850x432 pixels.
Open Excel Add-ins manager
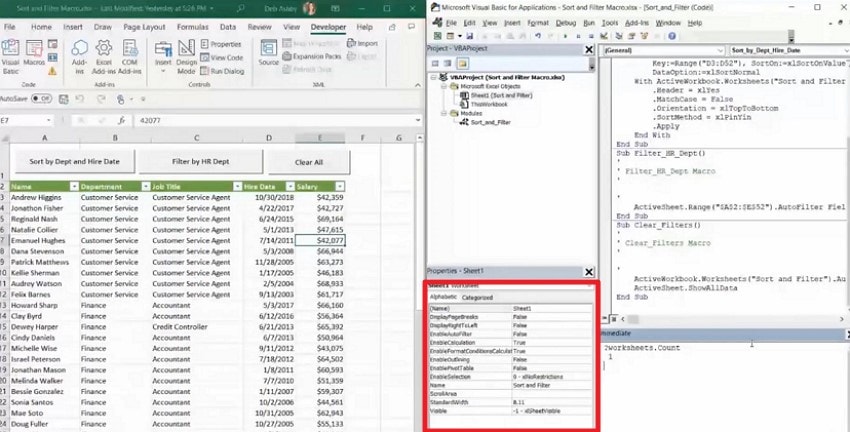click(104, 56)
